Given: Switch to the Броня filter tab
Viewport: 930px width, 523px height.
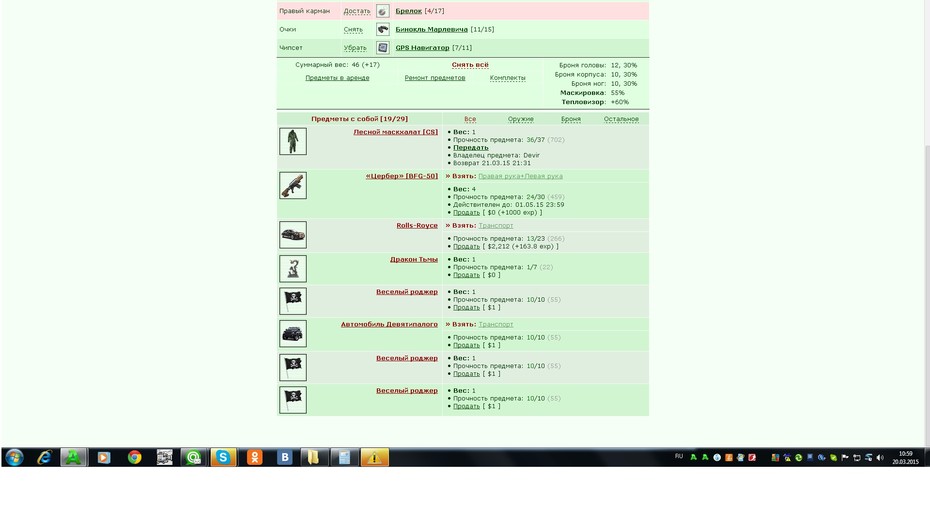Looking at the screenshot, I should tap(571, 119).
